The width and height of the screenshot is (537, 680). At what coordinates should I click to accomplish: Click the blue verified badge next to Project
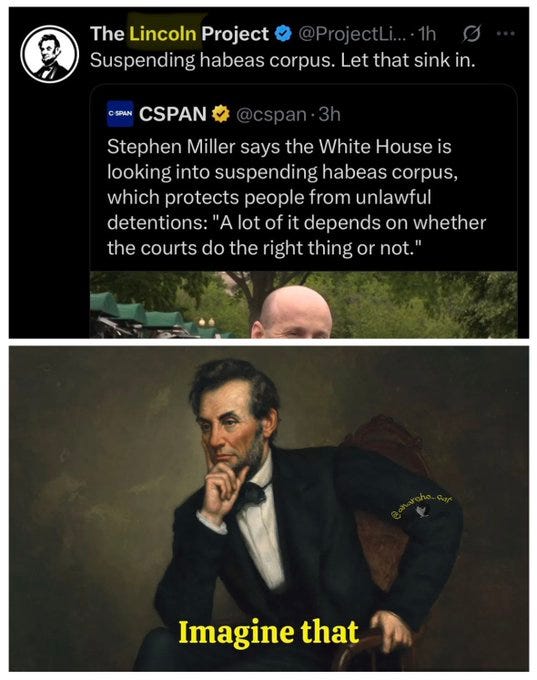pyautogui.click(x=283, y=34)
